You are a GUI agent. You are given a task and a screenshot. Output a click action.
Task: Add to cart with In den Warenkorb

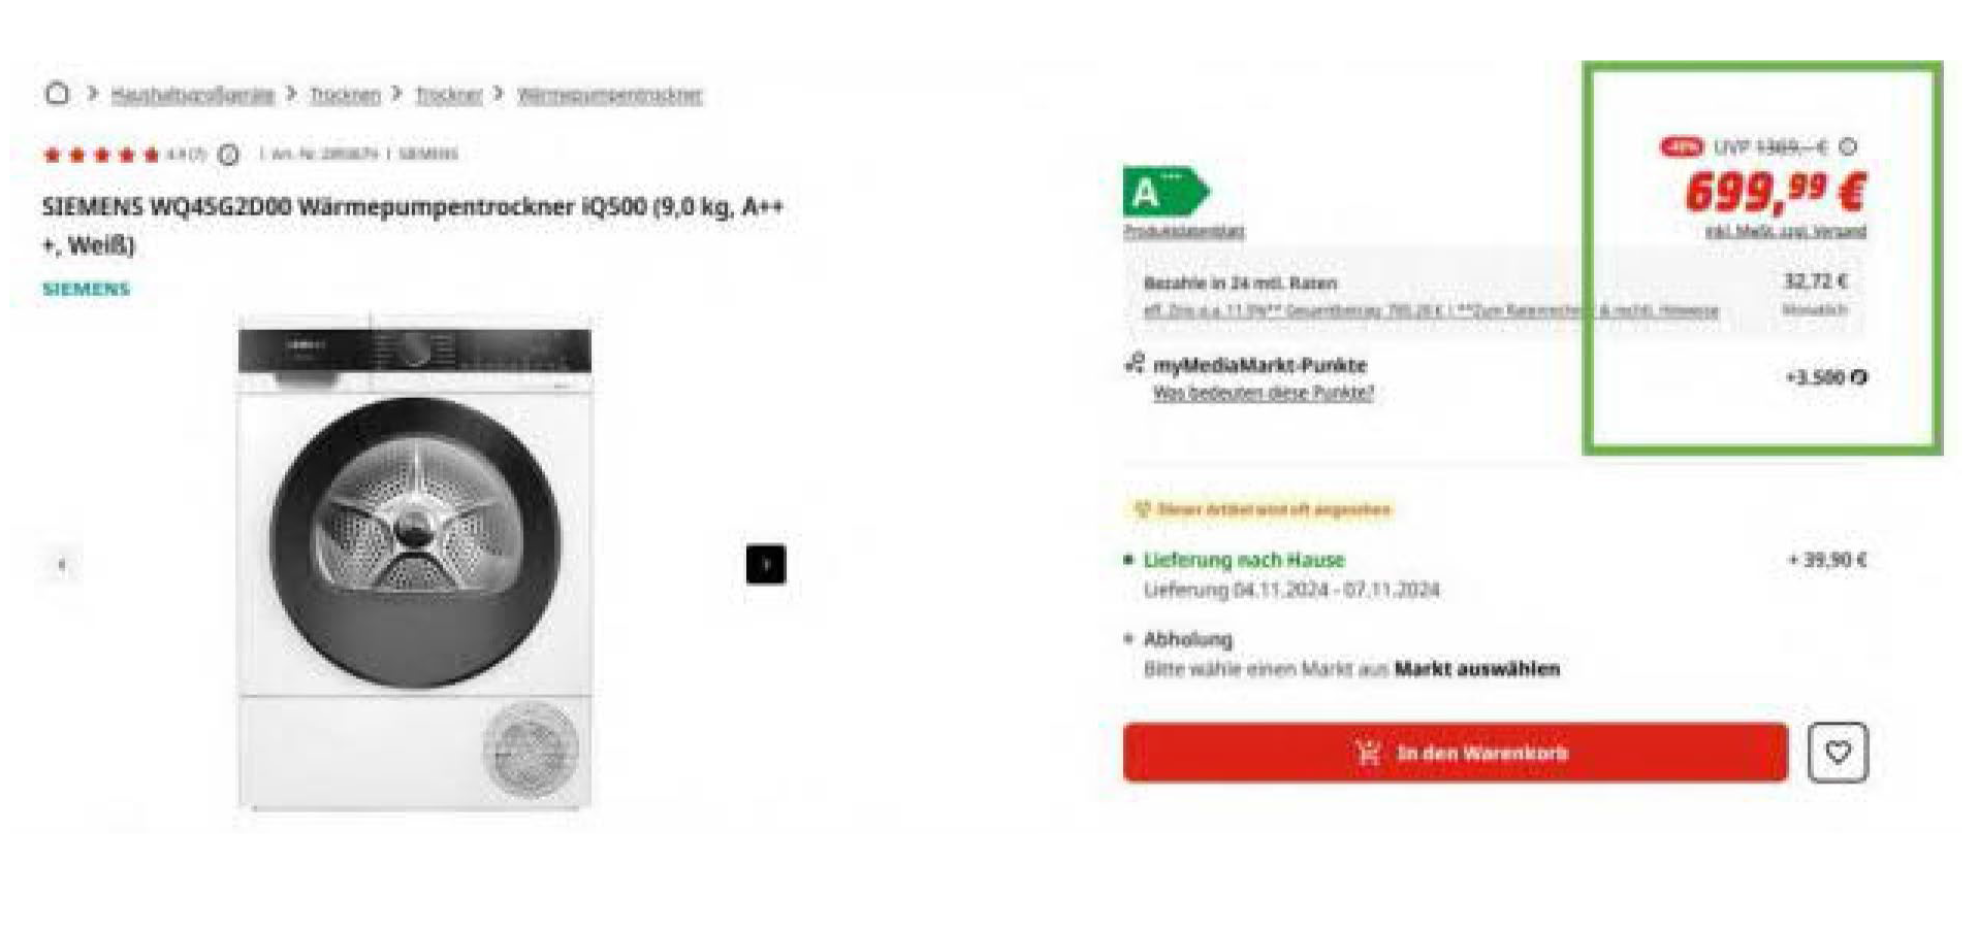click(1455, 752)
